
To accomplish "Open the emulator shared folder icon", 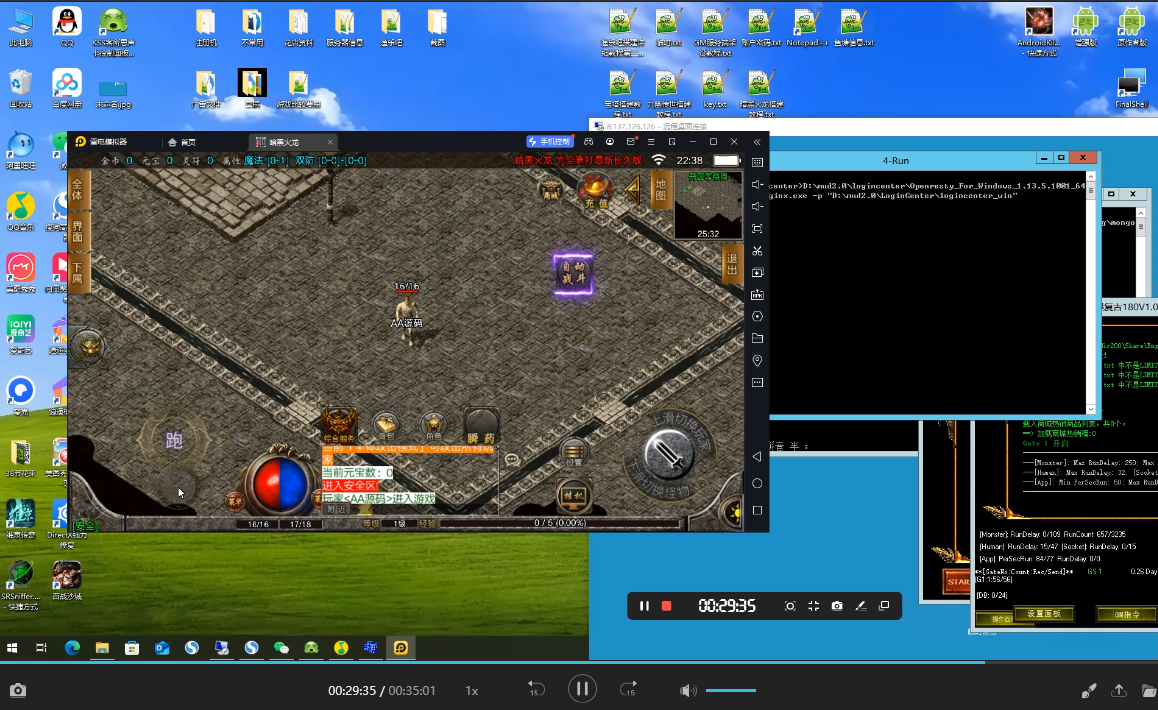I will tap(757, 338).
